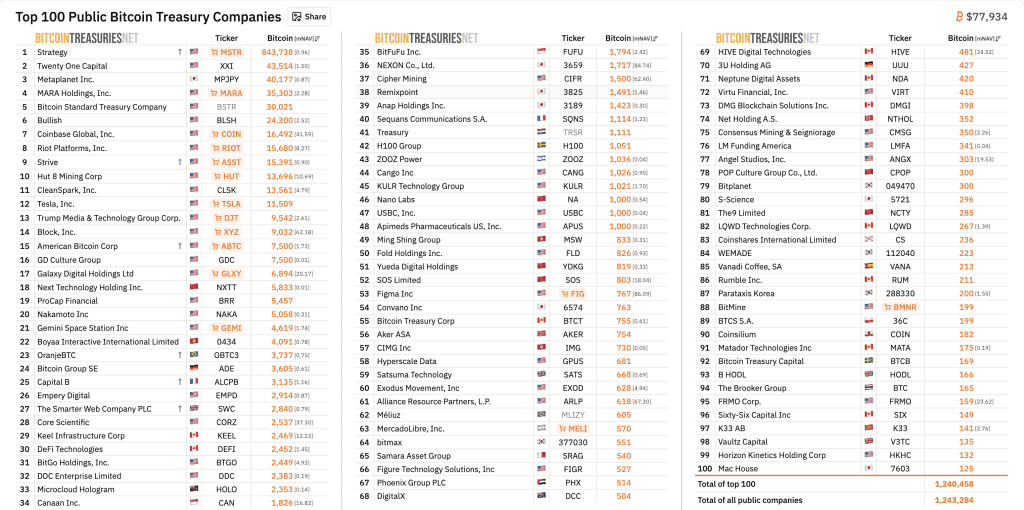Screen dimensions: 1024x510
Task: Click the HUT ticker cart badge
Action: coord(227,176)
